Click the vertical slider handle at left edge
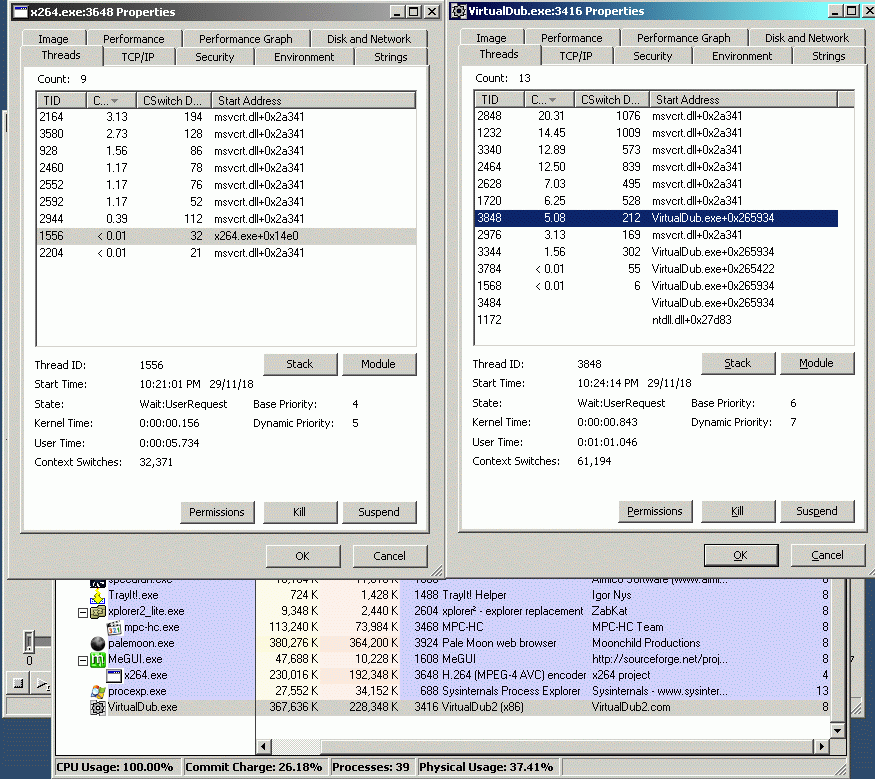The image size is (875, 779). [x=28, y=642]
